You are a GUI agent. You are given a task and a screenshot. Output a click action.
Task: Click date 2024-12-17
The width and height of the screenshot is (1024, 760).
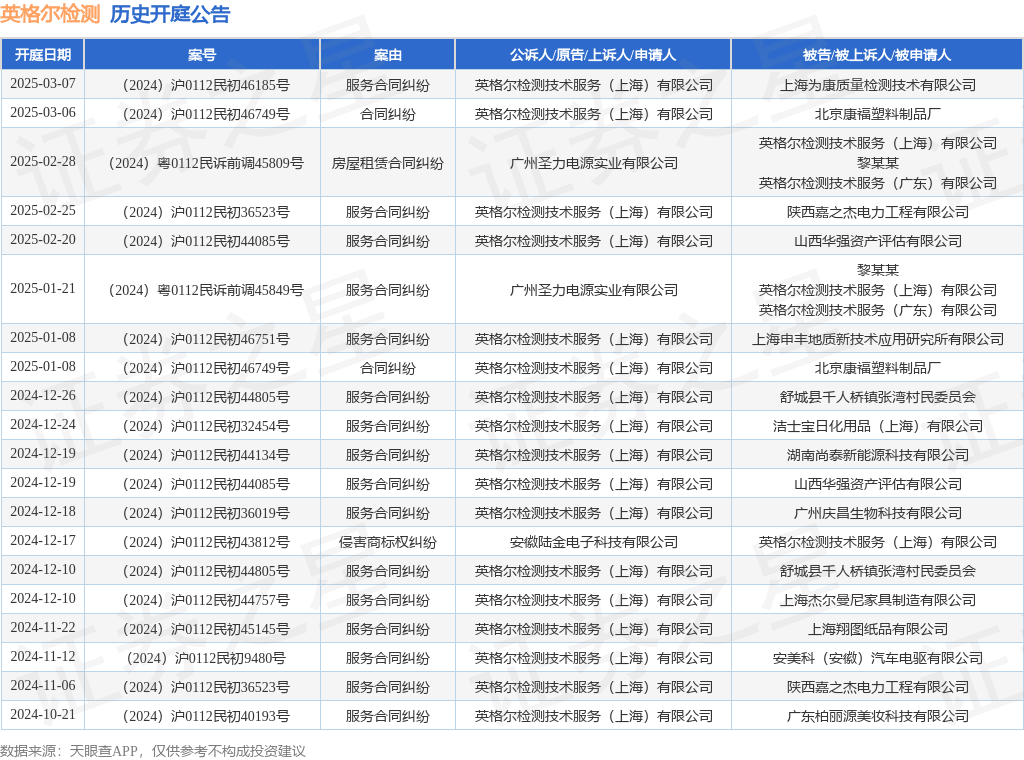43,541
